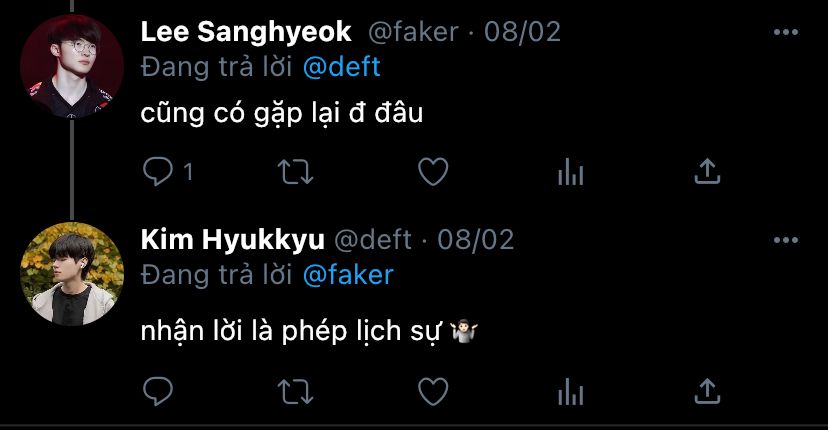This screenshot has height=430, width=828.
Task: View analytics on Kim Hyukkyu's tweet
Action: tap(570, 392)
